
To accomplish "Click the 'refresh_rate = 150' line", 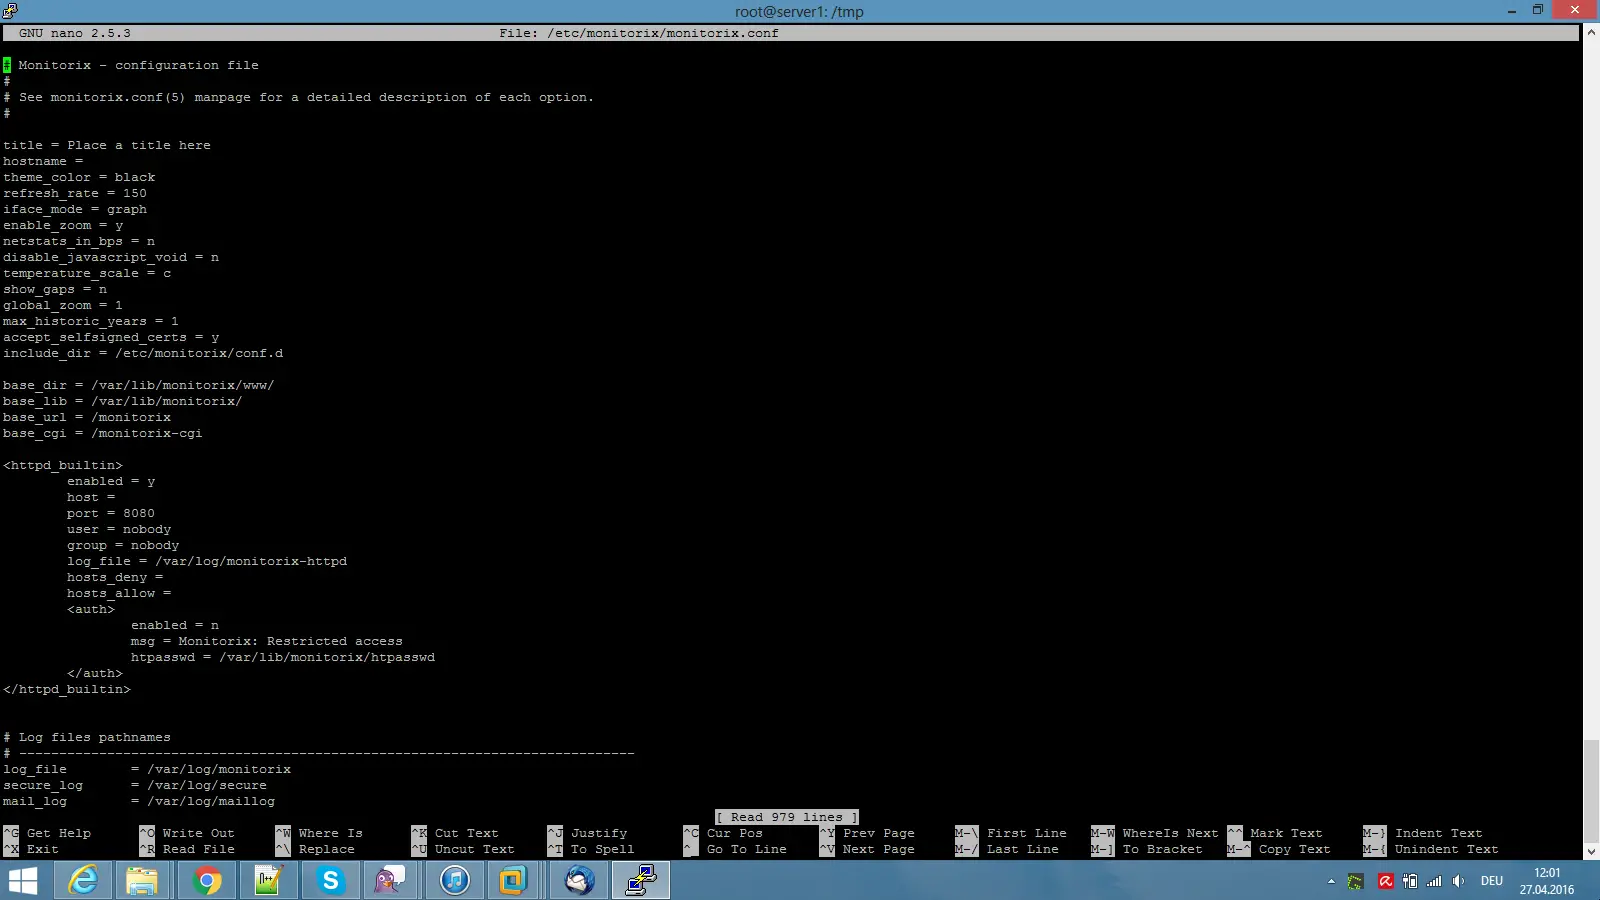I will coord(75,193).
